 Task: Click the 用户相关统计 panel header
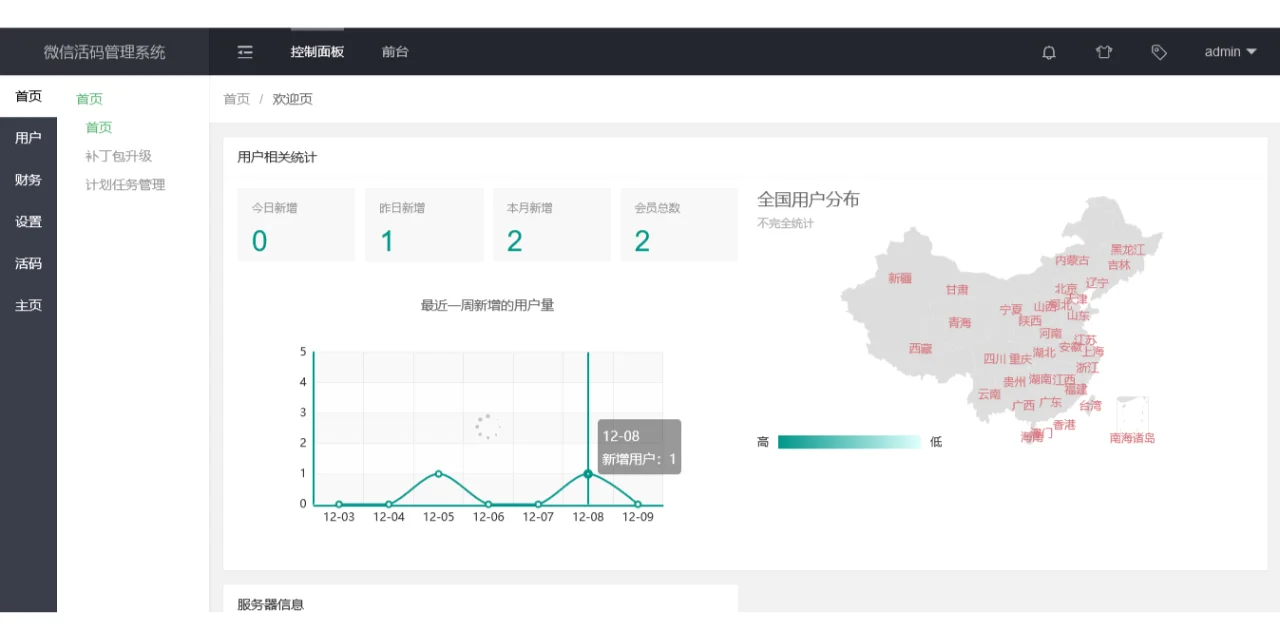[277, 157]
